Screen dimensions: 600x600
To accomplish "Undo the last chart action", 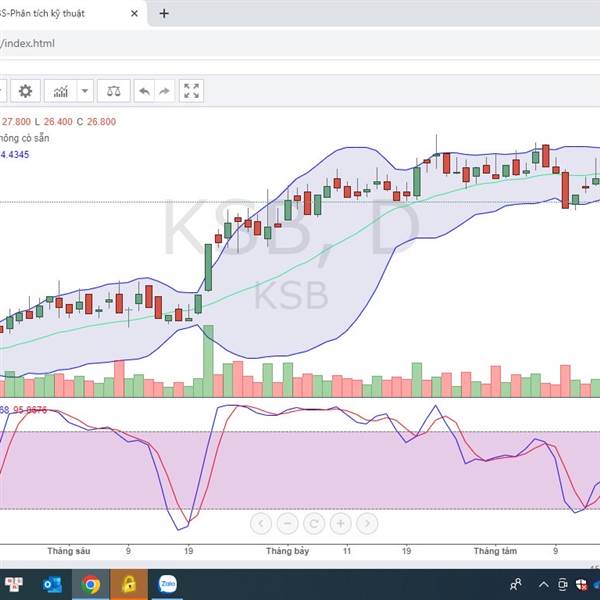I will (x=144, y=91).
